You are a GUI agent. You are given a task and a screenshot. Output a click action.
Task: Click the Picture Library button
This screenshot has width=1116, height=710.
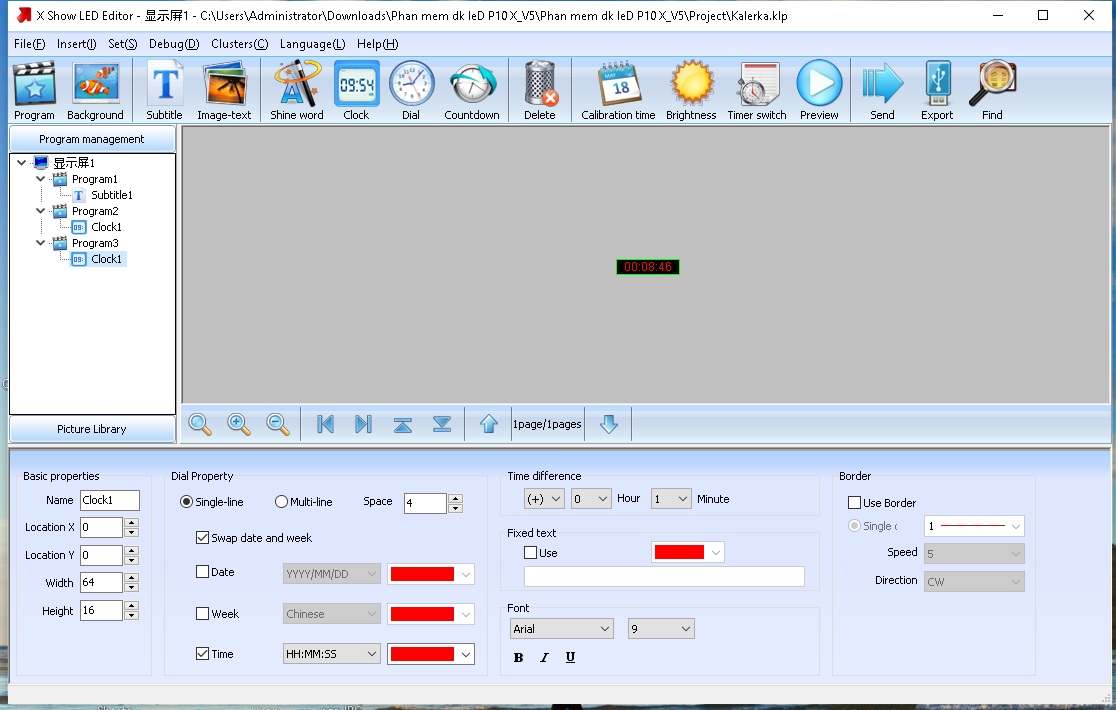pos(92,429)
